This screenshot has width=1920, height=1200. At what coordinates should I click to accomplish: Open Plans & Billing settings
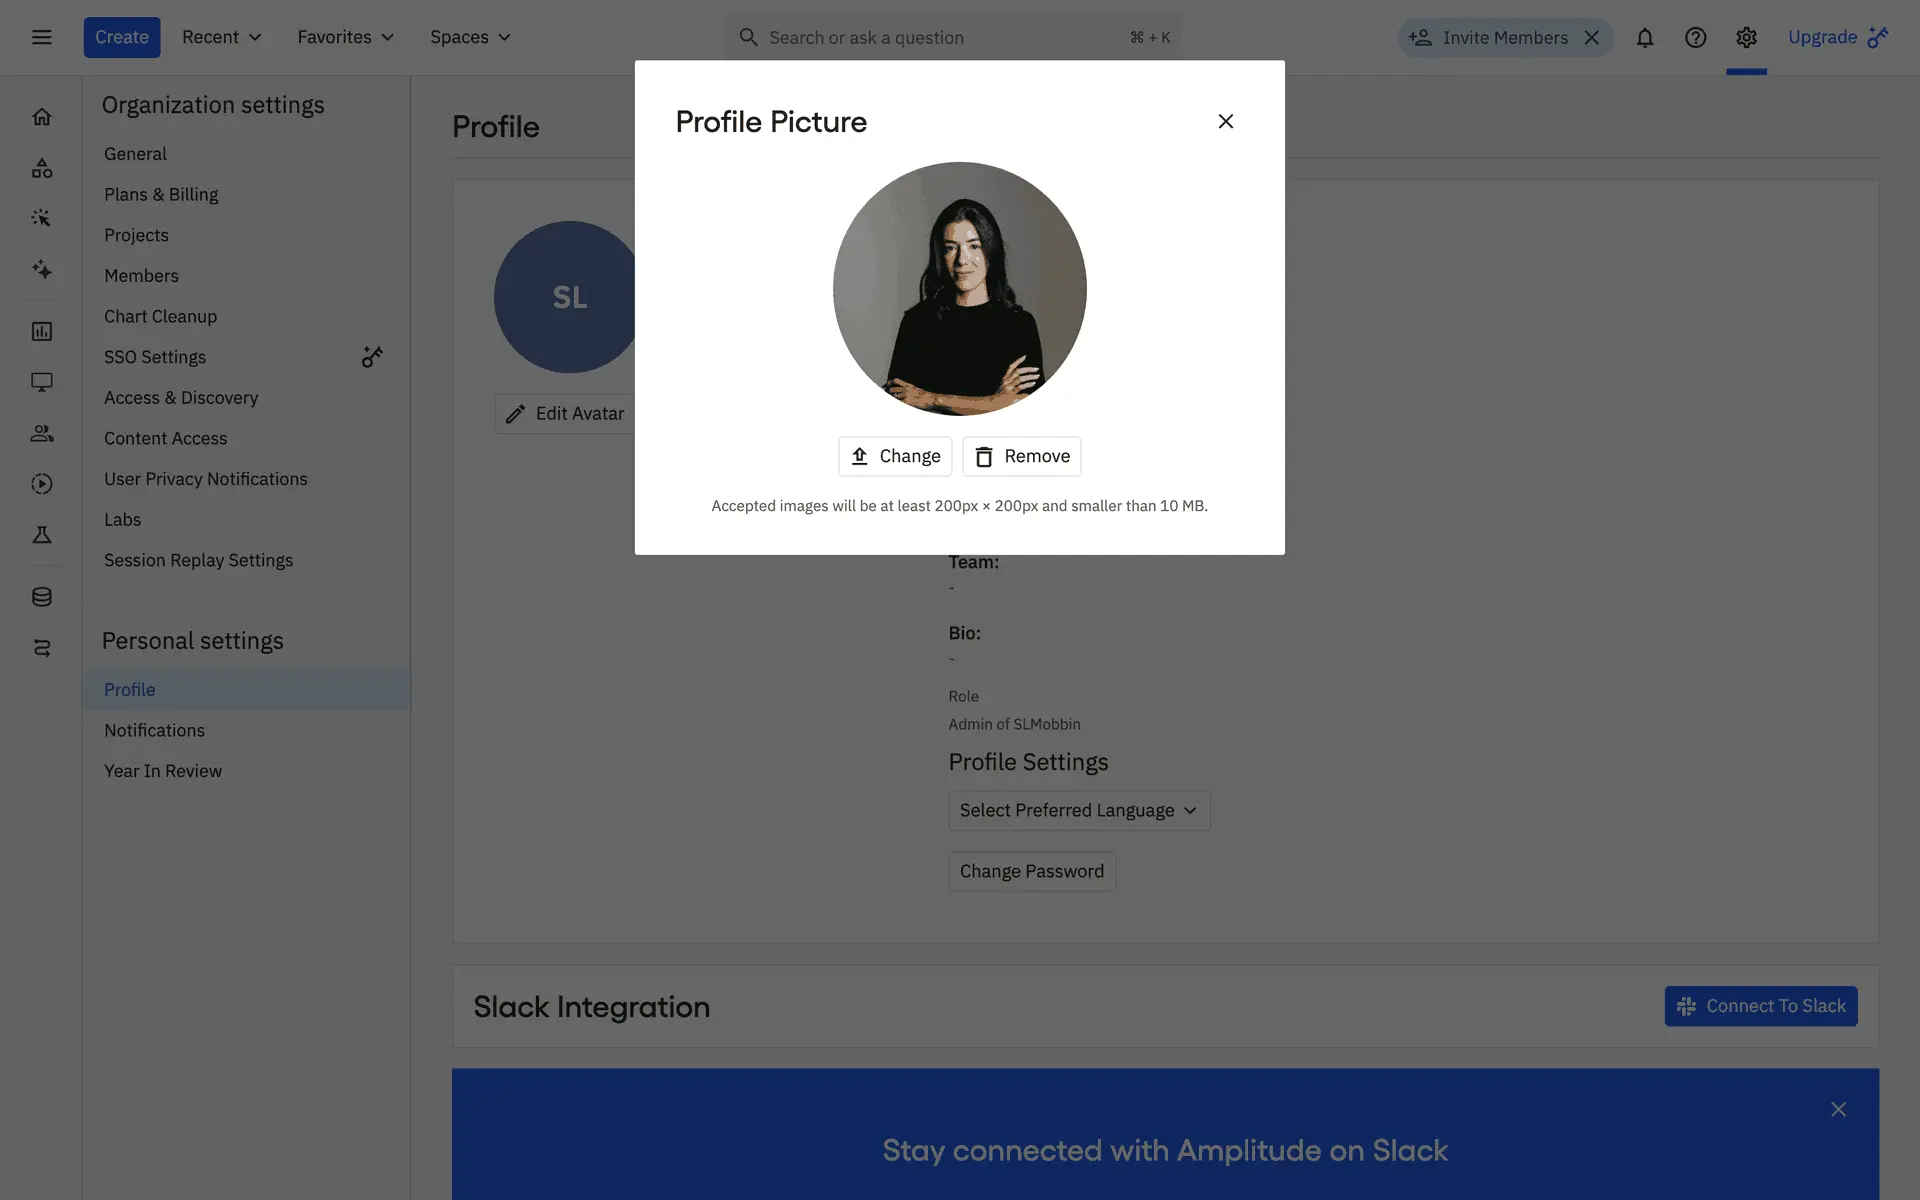[x=161, y=194]
